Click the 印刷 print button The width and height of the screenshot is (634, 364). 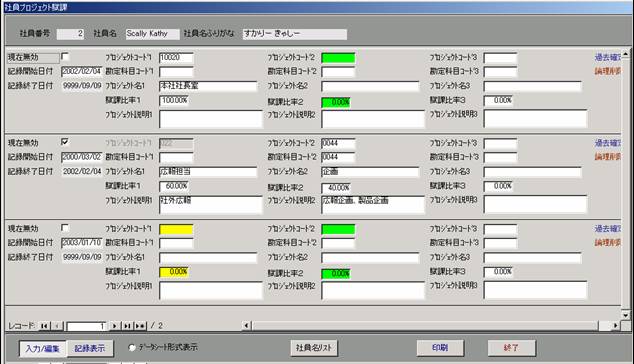(x=440, y=348)
